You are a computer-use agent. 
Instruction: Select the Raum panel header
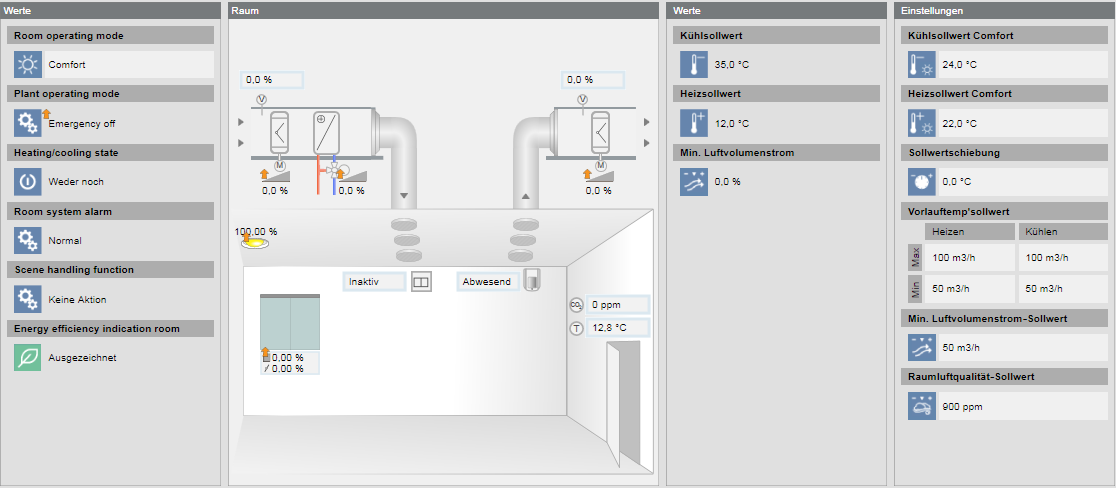pyautogui.click(x=443, y=10)
